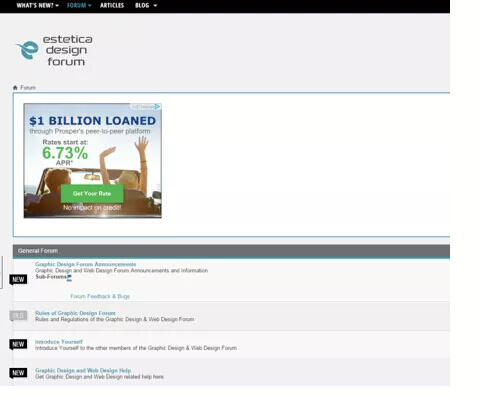
Task: Click the $1 Billion Loaned ad banner
Action: click(93, 161)
